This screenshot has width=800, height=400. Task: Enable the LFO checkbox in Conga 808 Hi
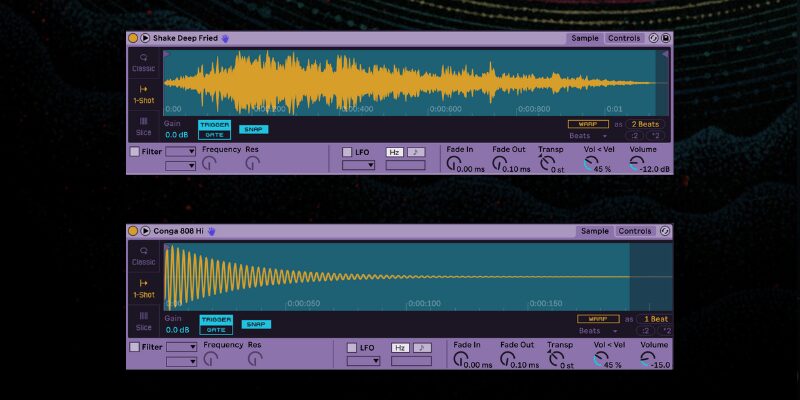(352, 347)
